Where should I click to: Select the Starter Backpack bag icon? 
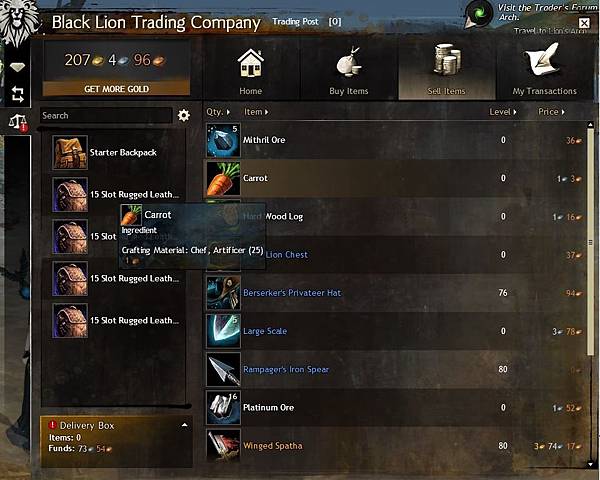[70, 152]
